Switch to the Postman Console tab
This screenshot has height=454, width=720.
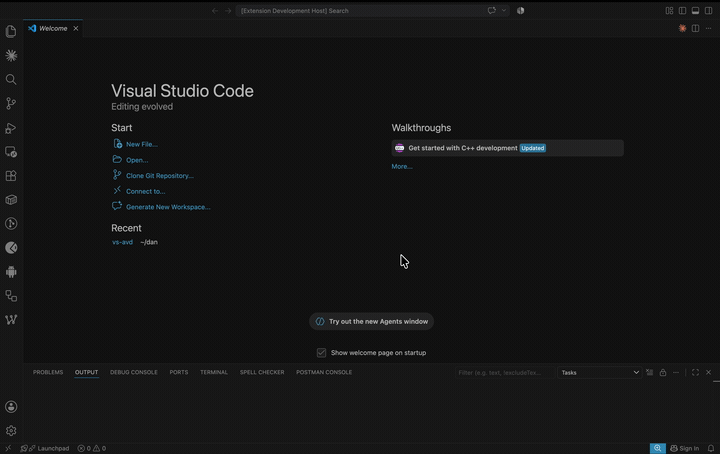pos(324,372)
